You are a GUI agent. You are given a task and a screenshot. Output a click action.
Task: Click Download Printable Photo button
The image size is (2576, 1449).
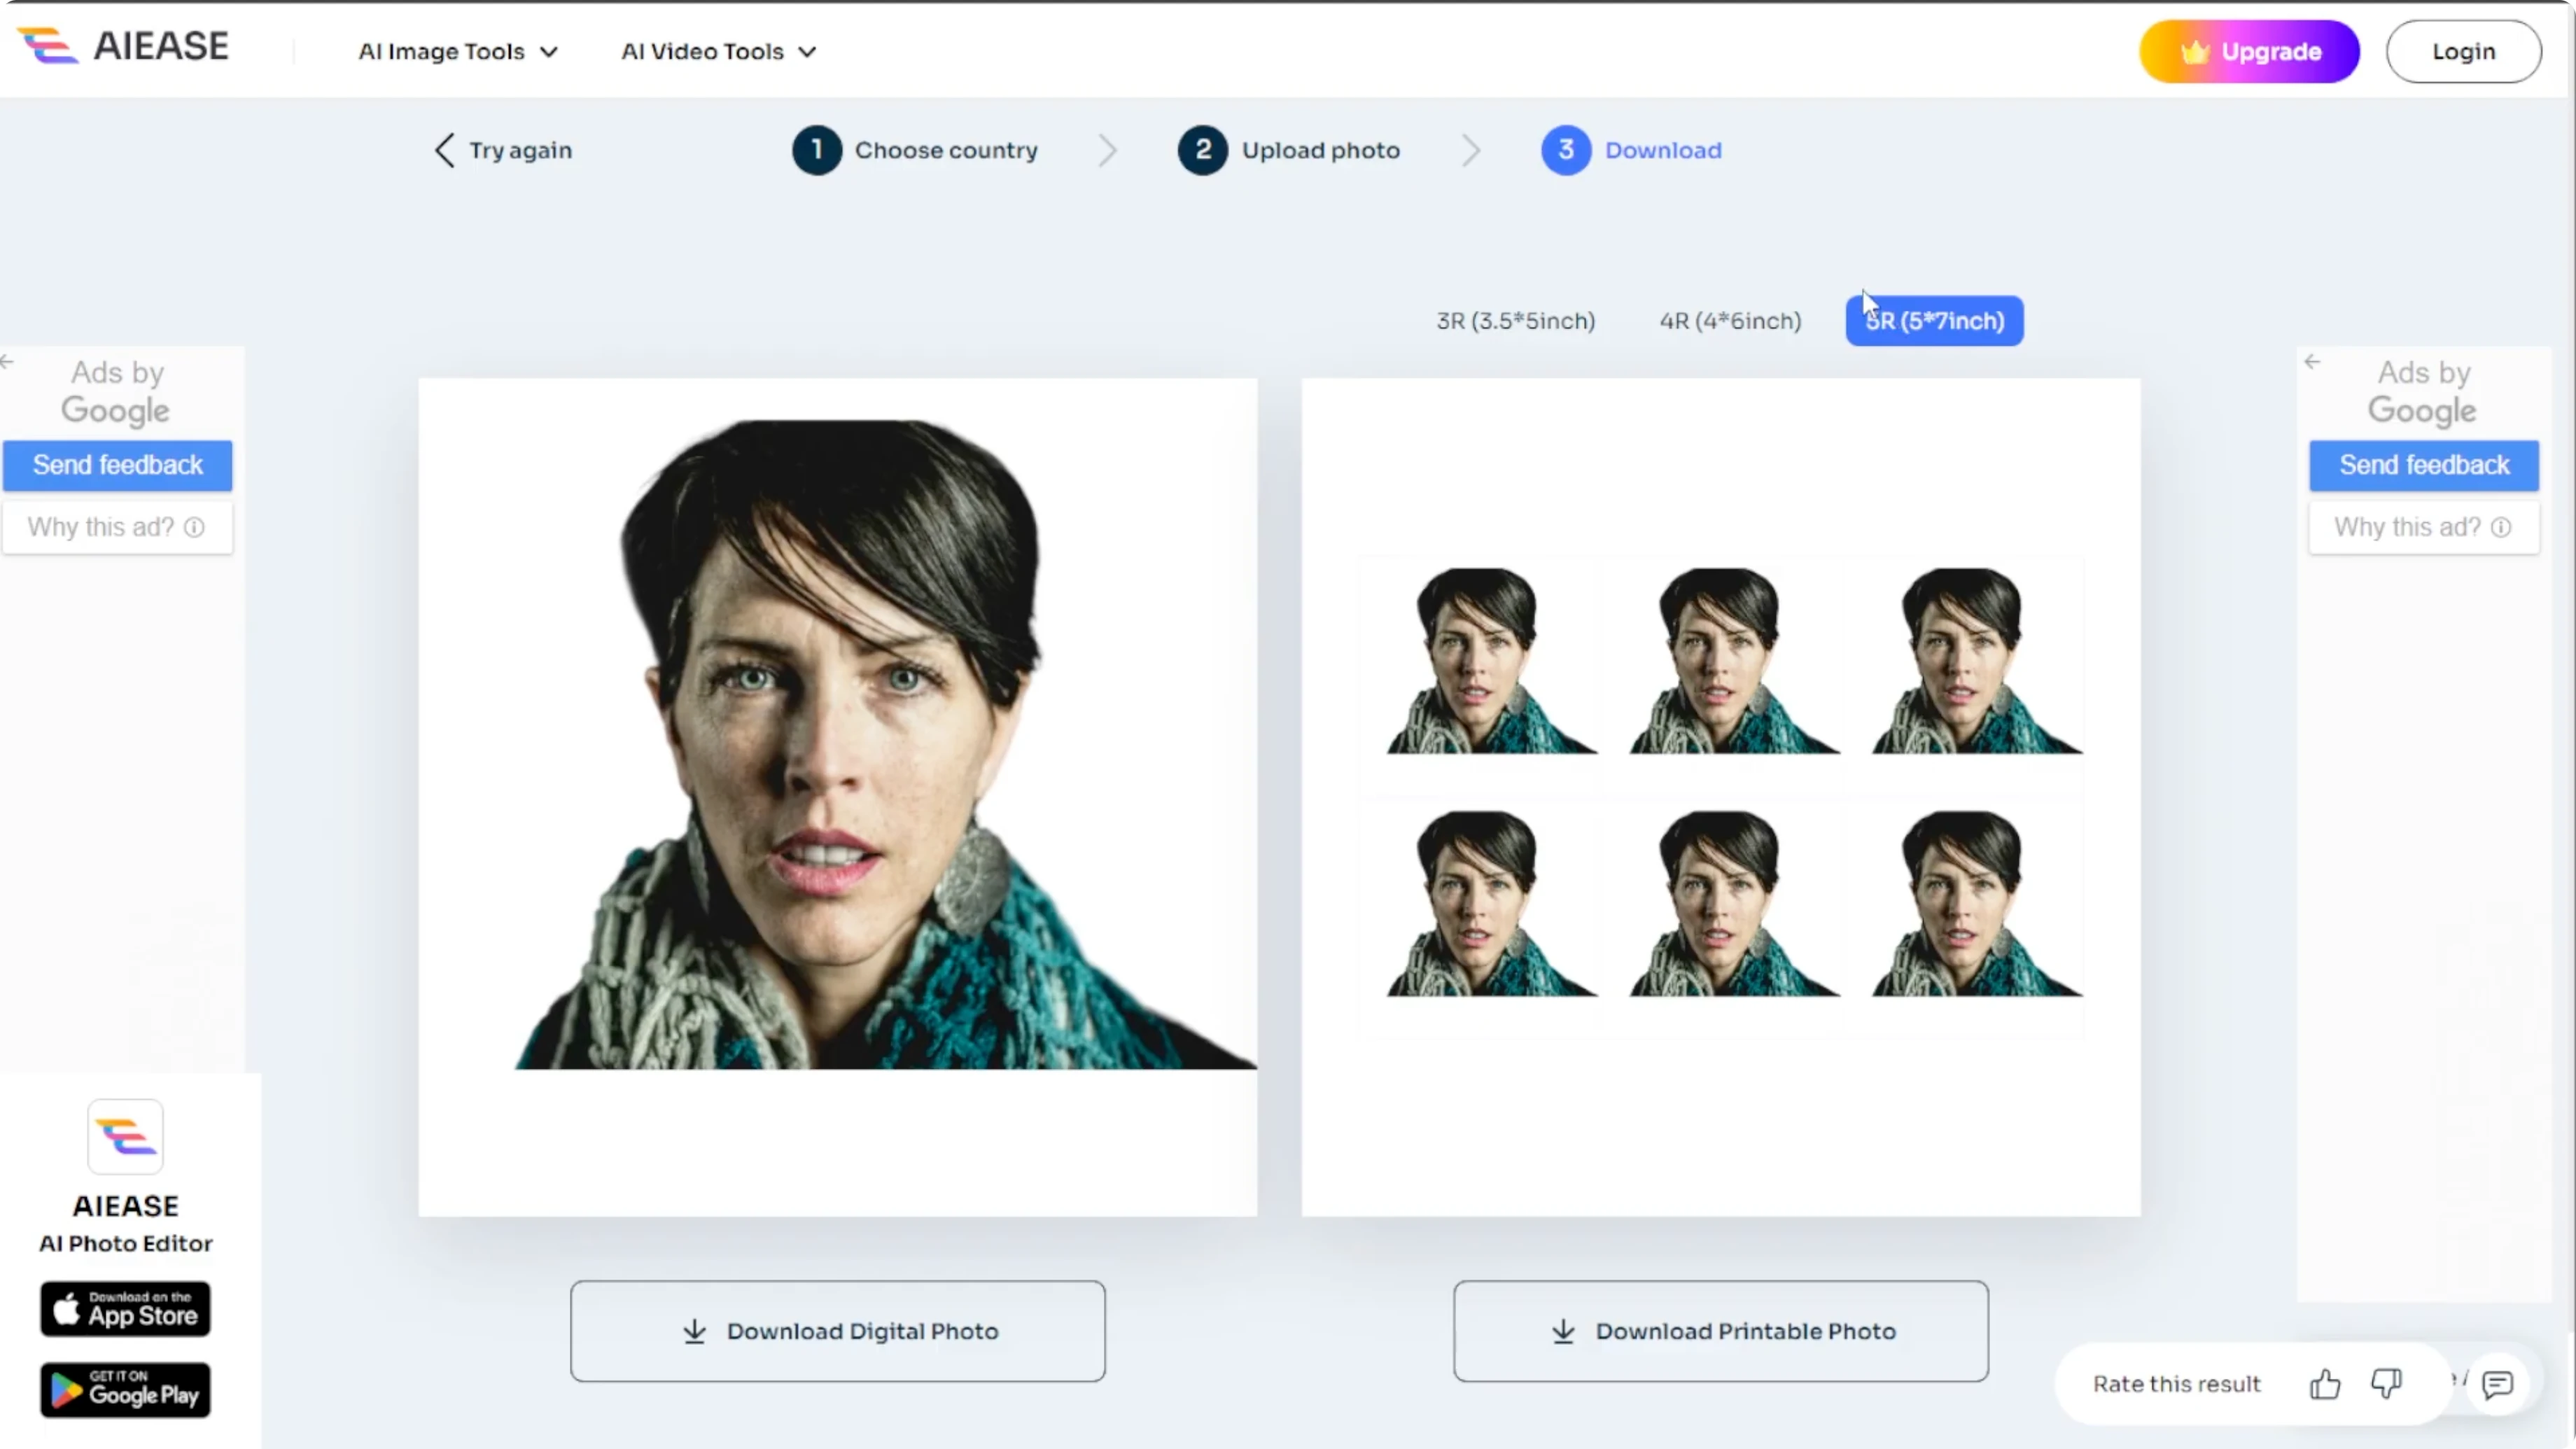point(1721,1331)
